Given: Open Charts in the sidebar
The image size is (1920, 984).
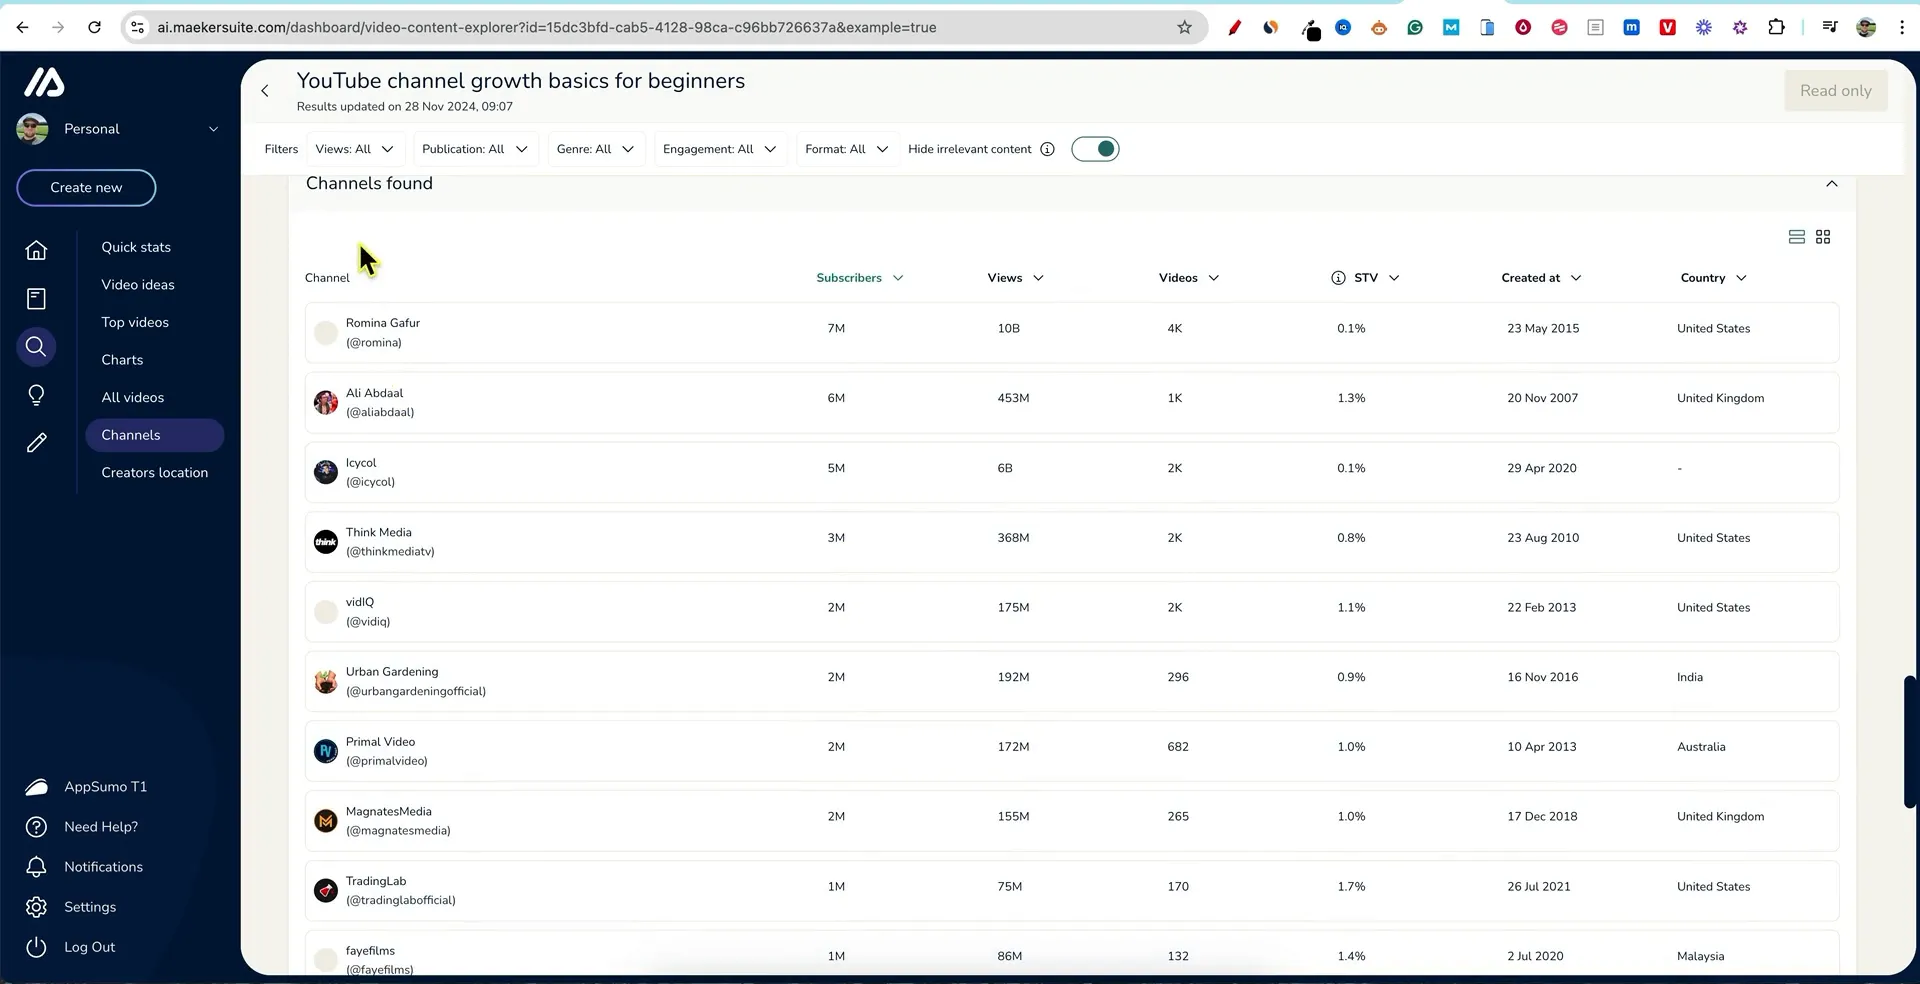Looking at the screenshot, I should pyautogui.click(x=122, y=360).
